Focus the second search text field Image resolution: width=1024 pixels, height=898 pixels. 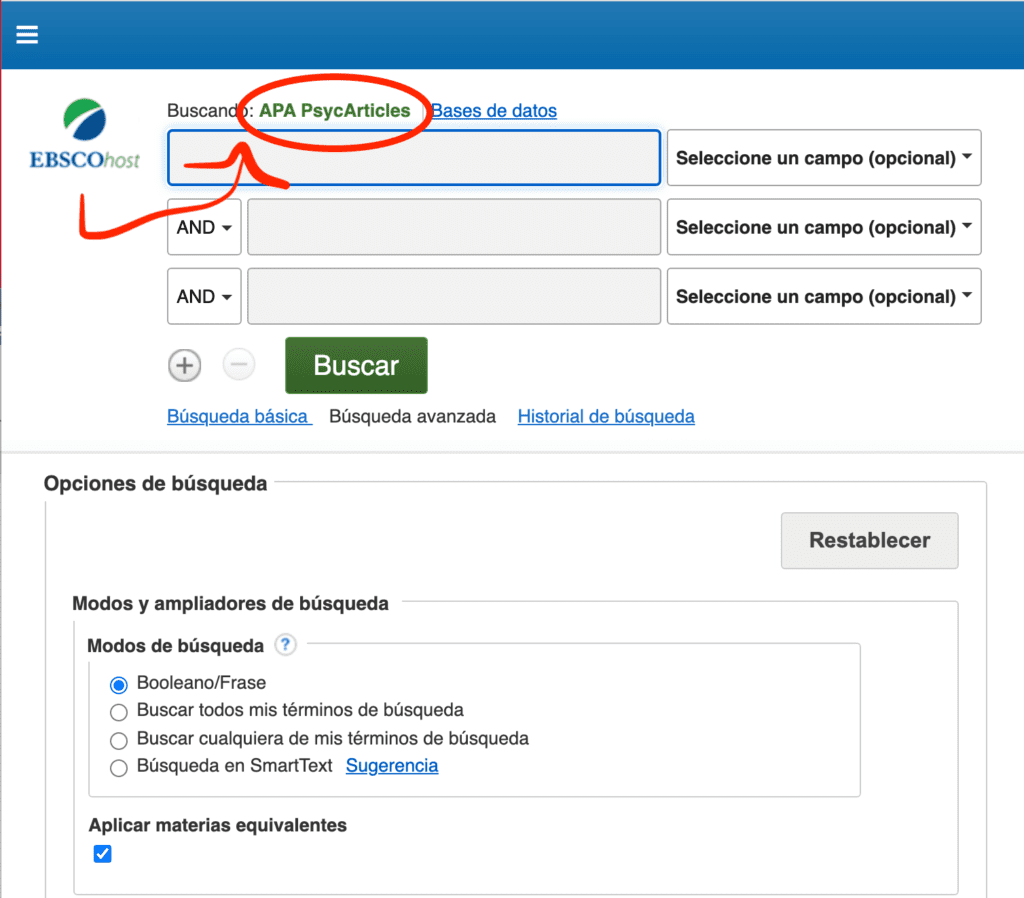(454, 227)
